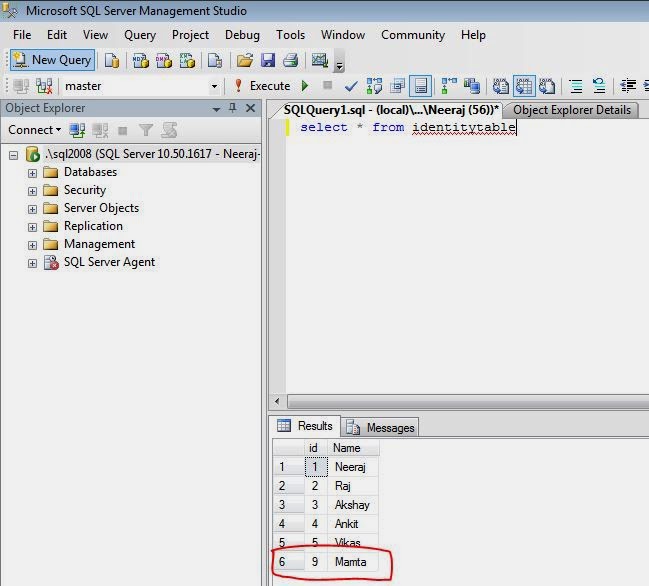Open the Tools menu
The height and width of the screenshot is (586, 649).
291,35
